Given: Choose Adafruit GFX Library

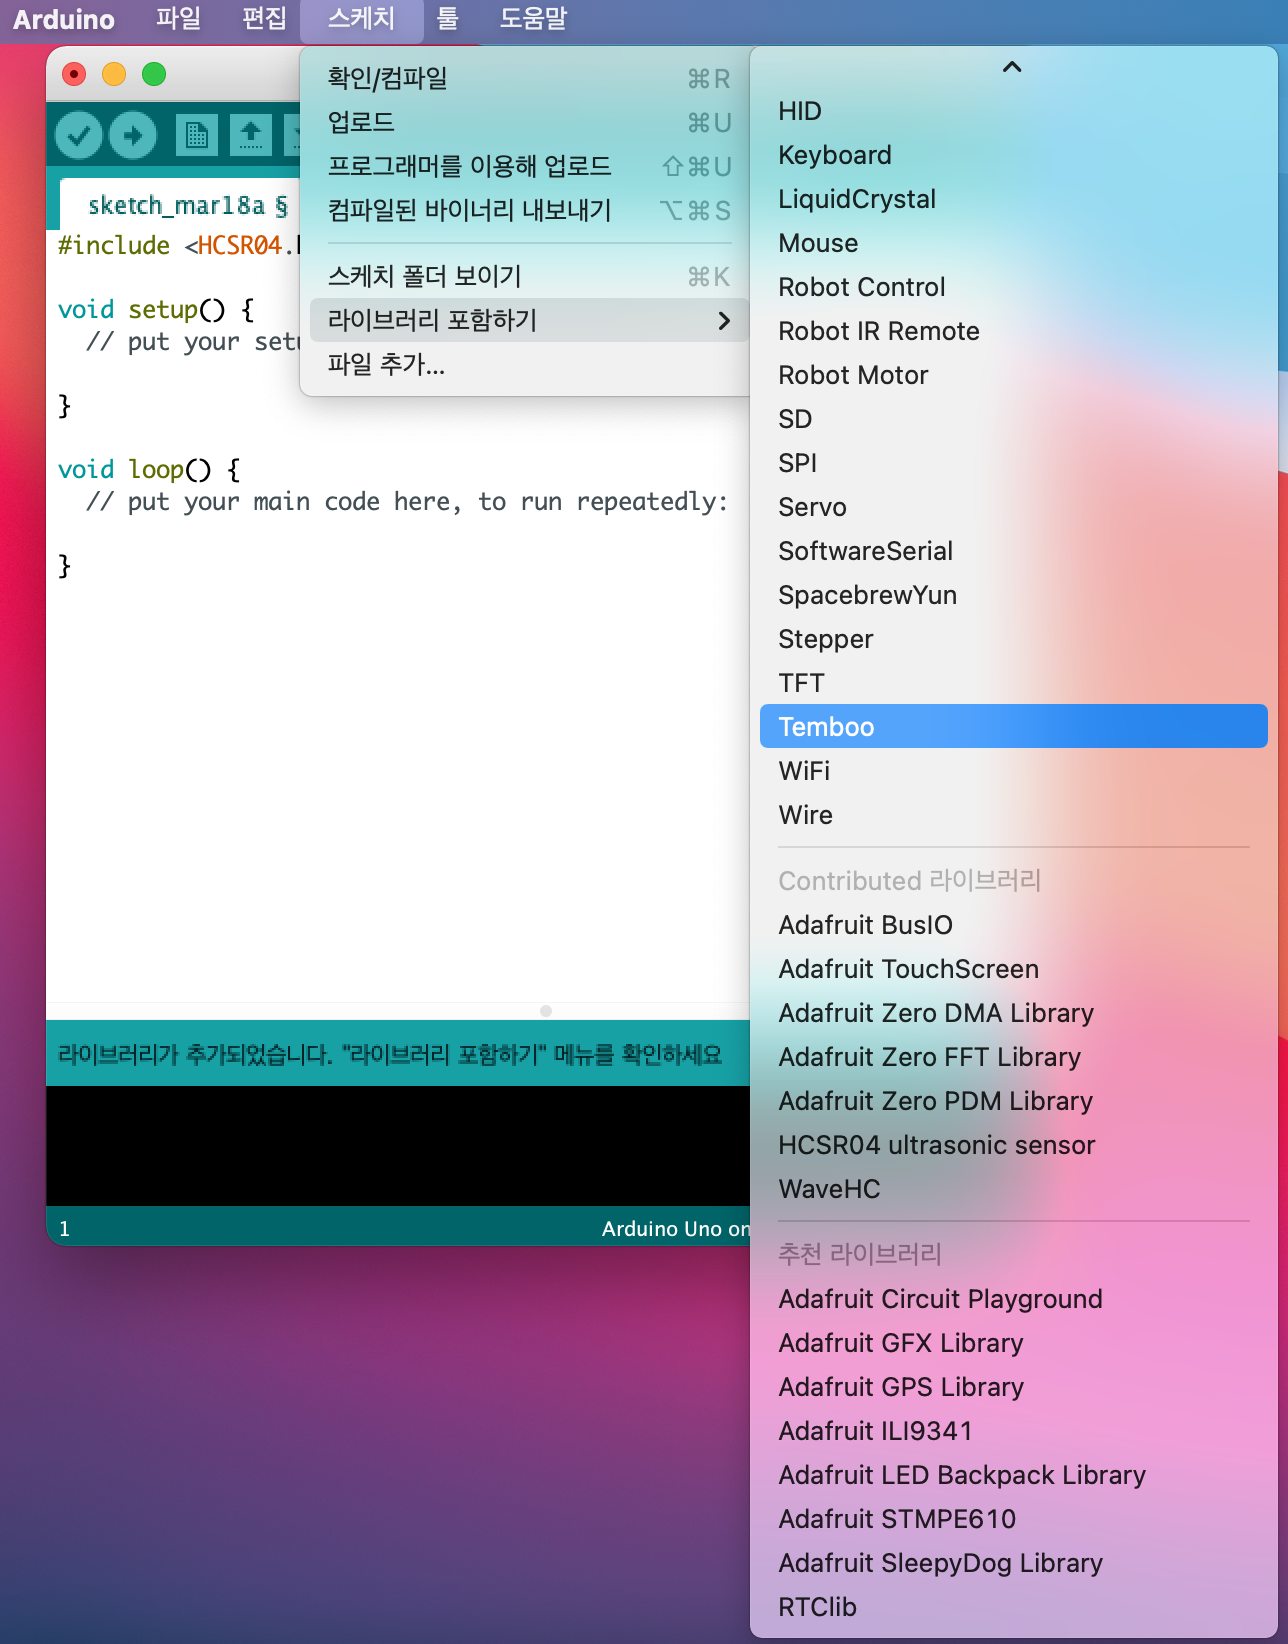Looking at the screenshot, I should click(x=1014, y=1343).
